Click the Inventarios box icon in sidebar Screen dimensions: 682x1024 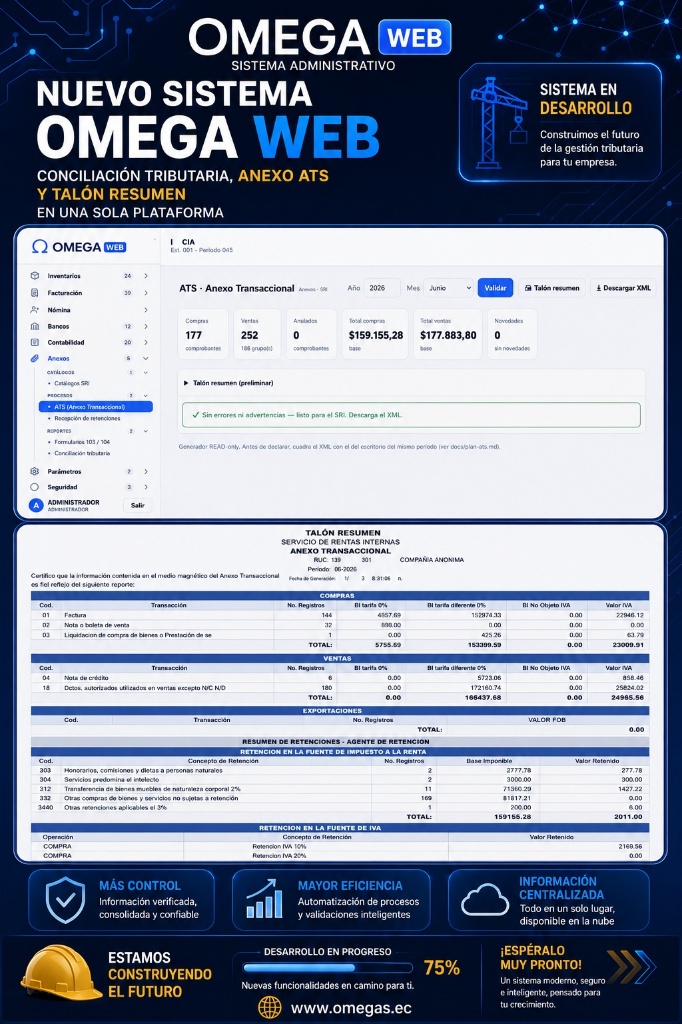point(35,276)
